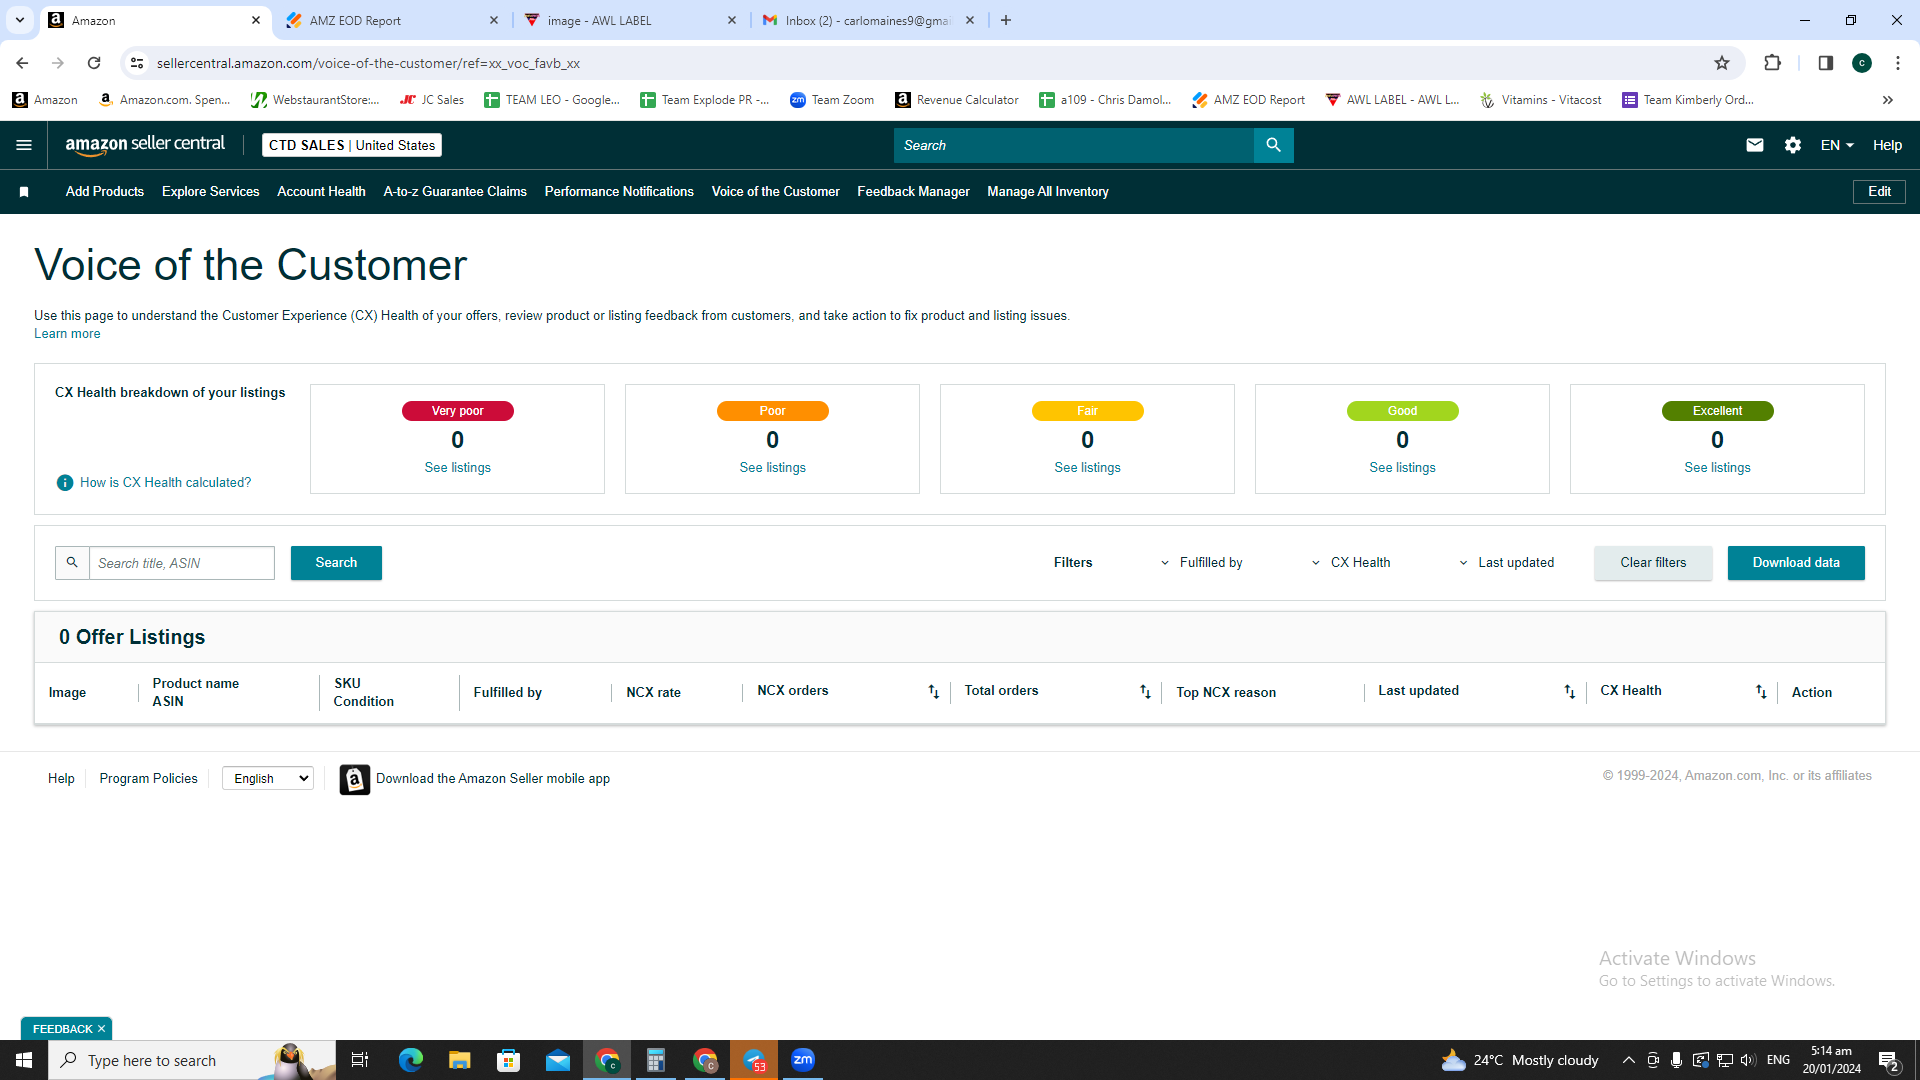
Task: Open Calculator from the taskbar
Action: click(656, 1060)
